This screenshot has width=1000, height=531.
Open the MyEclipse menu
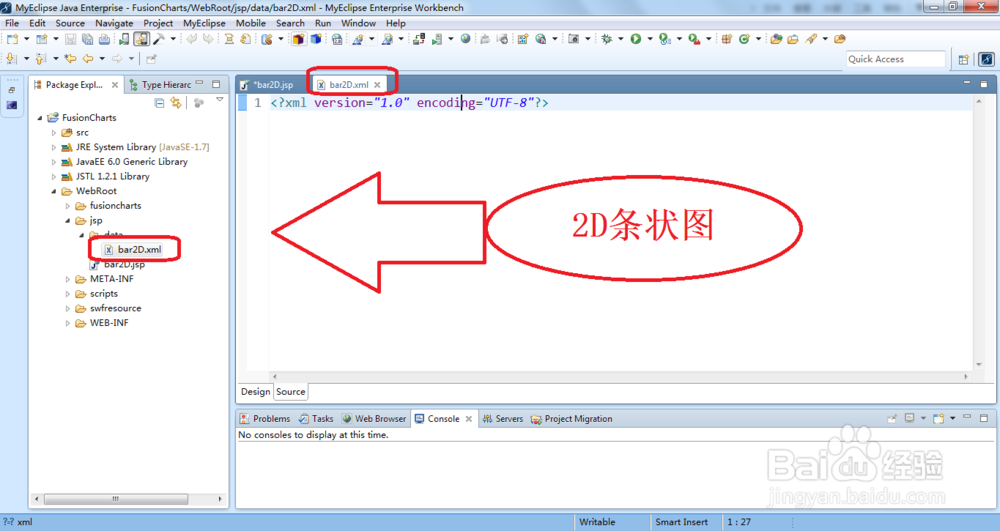pyautogui.click(x=204, y=23)
